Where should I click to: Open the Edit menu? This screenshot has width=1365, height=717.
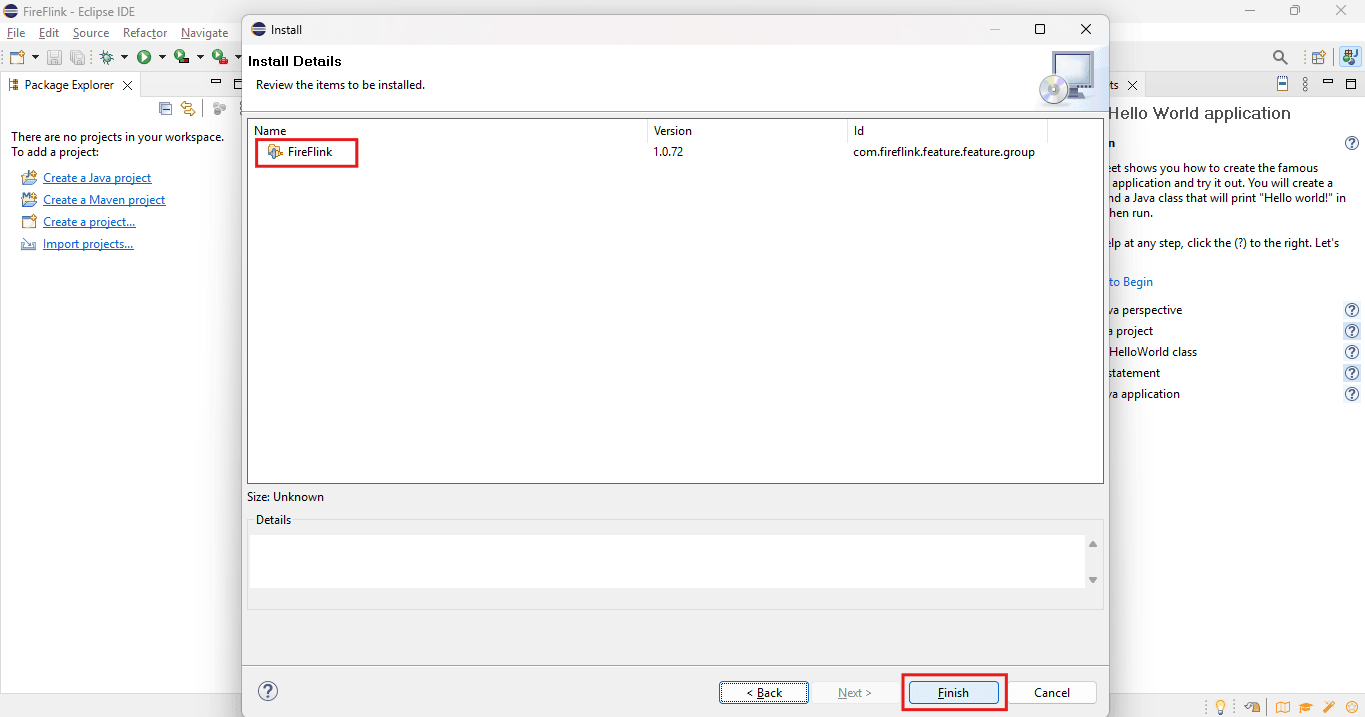pyautogui.click(x=49, y=33)
